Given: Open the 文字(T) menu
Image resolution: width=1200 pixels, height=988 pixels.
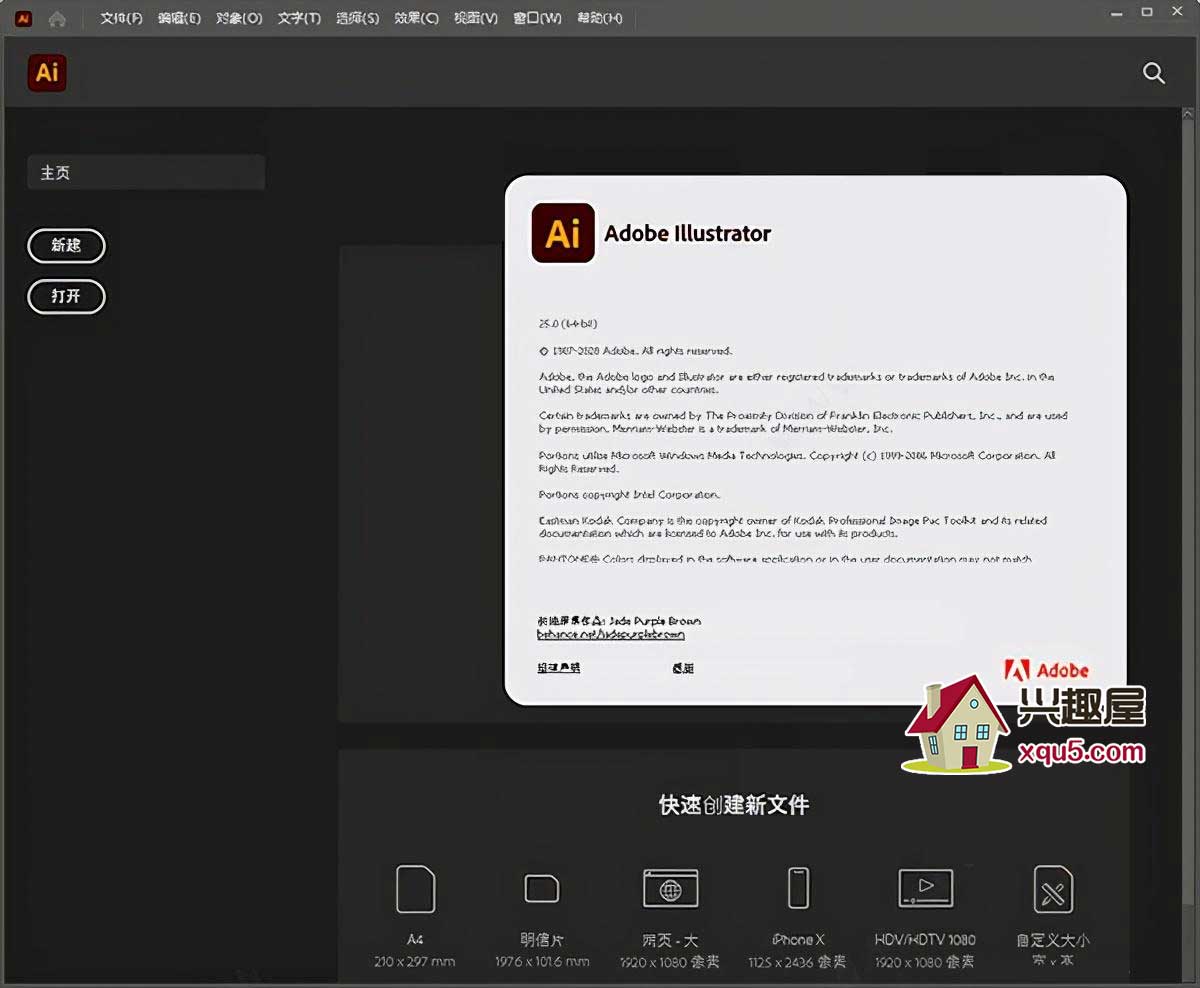Looking at the screenshot, I should pos(299,18).
